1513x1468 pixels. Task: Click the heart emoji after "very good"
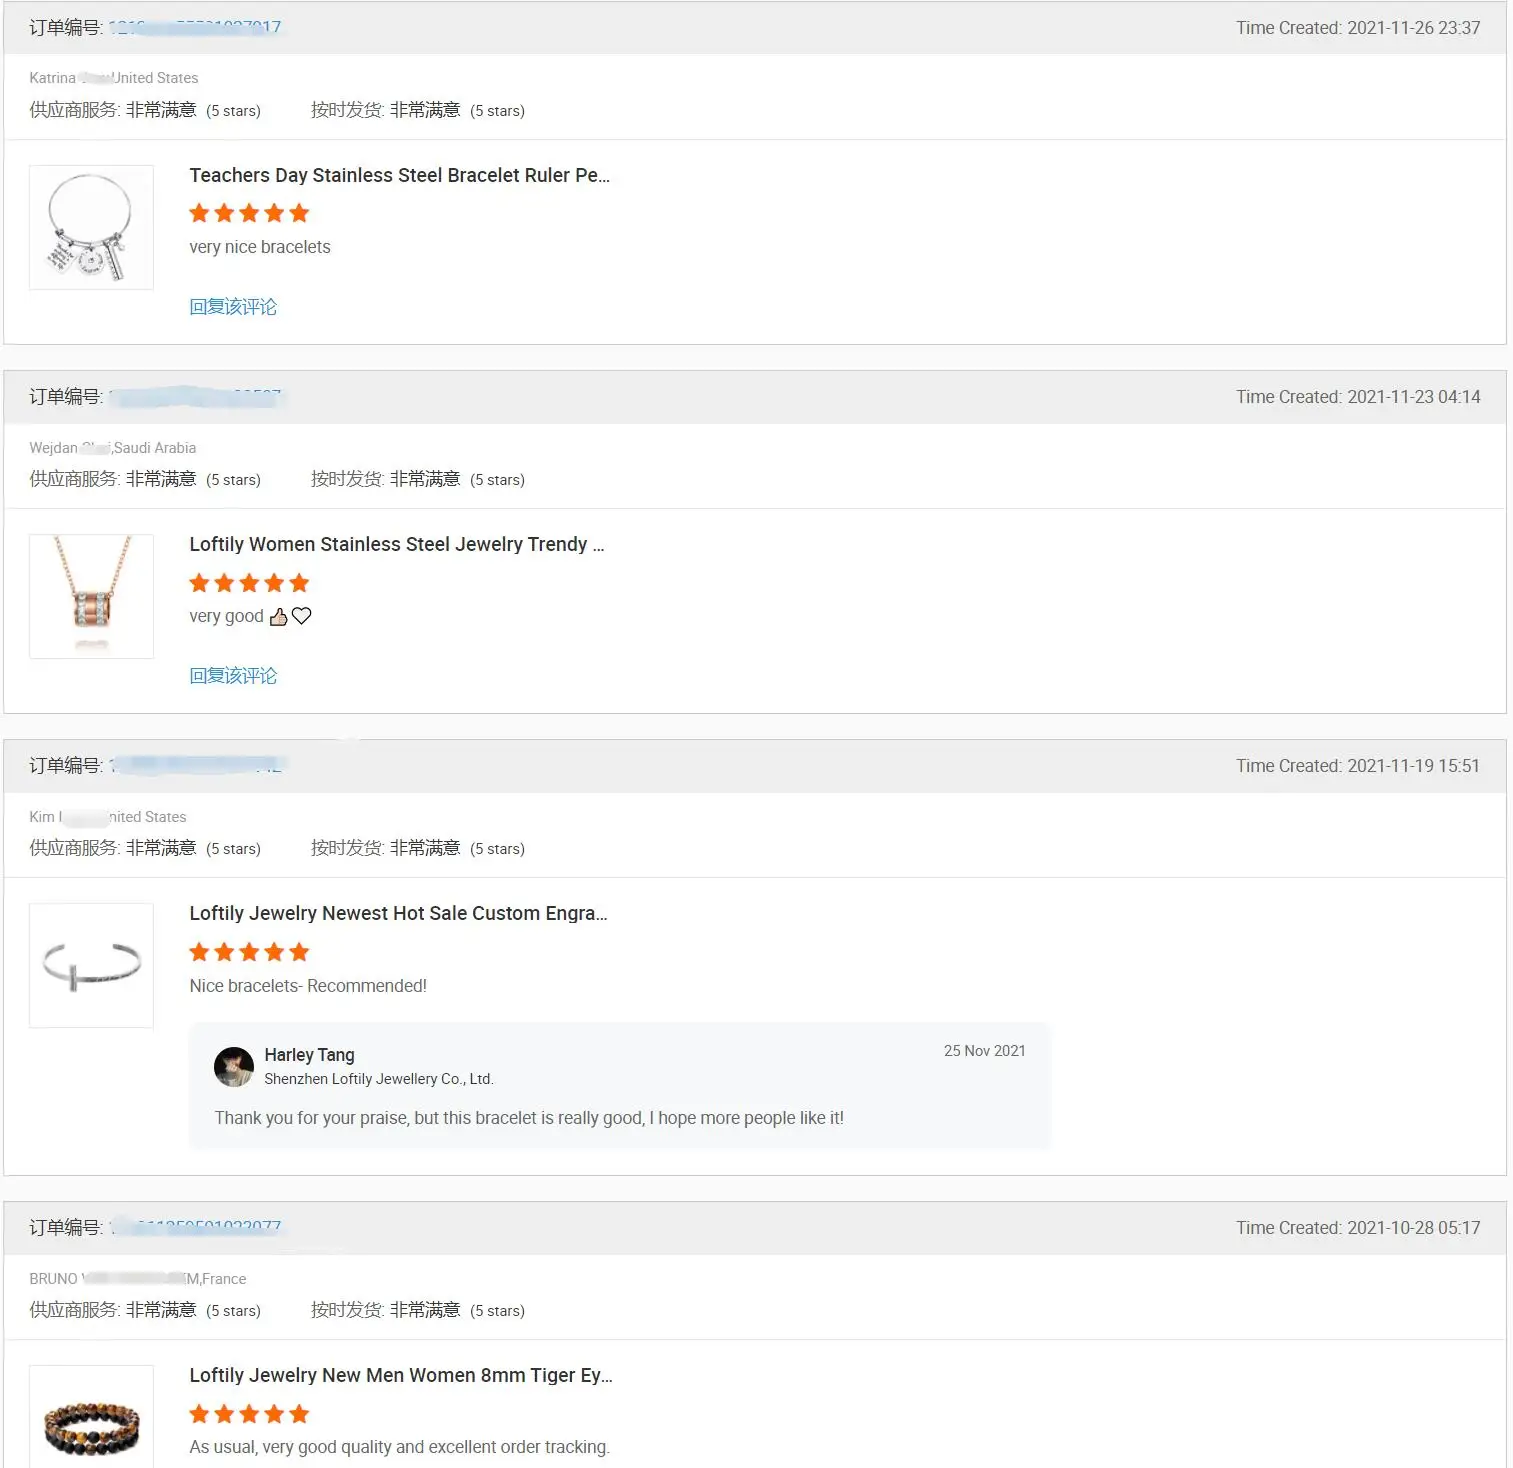tap(301, 616)
